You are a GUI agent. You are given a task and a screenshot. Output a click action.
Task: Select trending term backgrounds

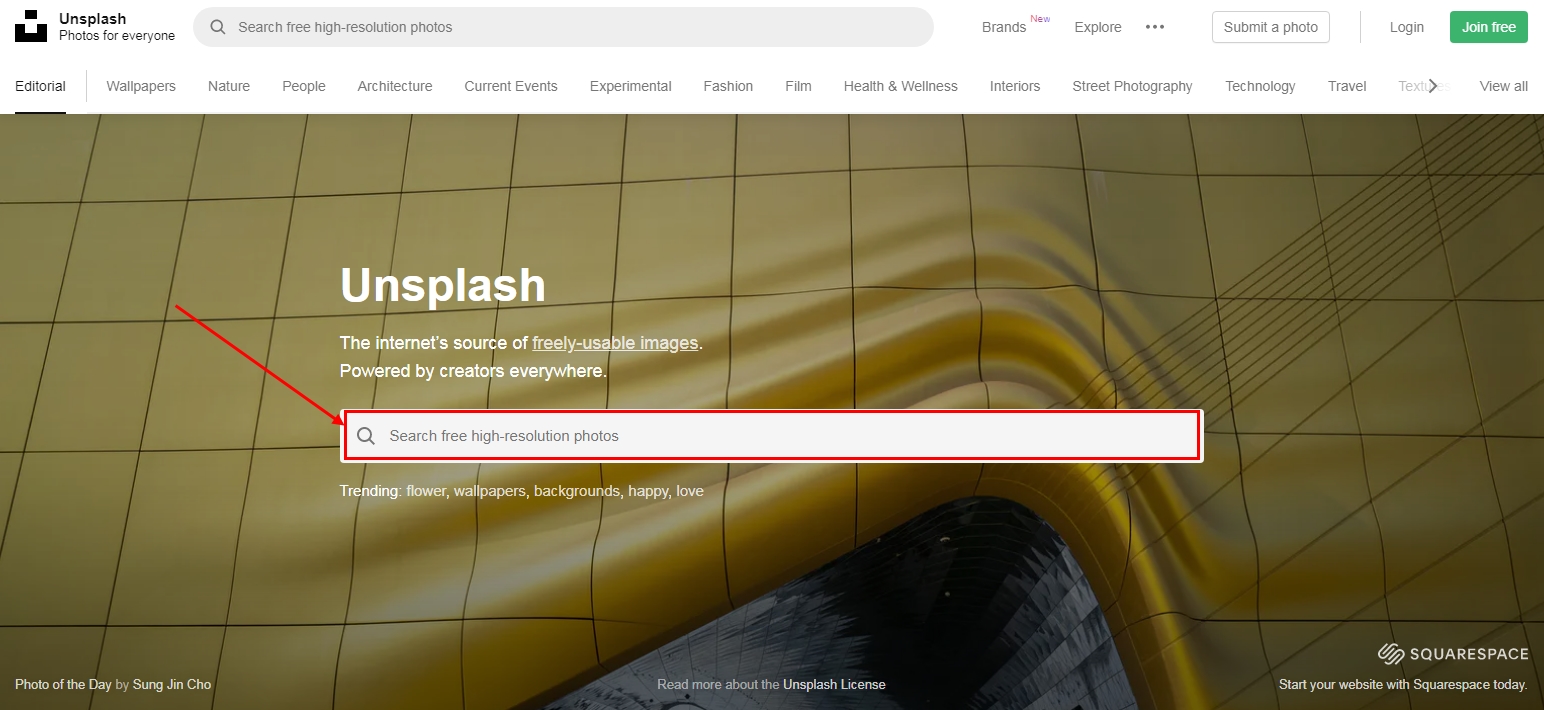pyautogui.click(x=577, y=491)
